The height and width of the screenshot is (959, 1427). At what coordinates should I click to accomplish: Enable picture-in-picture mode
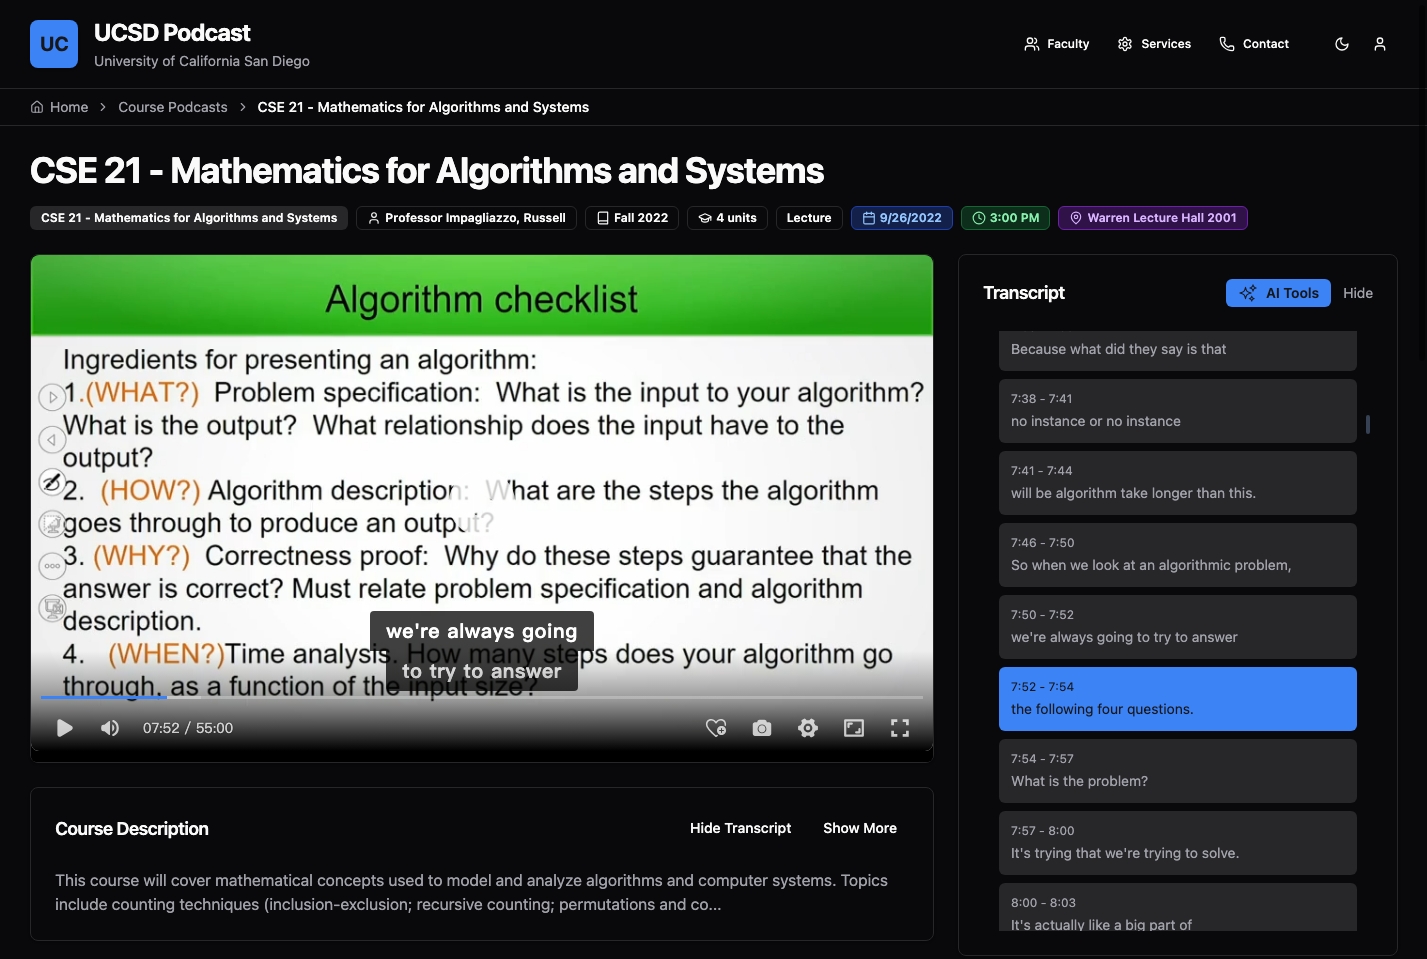coord(854,728)
